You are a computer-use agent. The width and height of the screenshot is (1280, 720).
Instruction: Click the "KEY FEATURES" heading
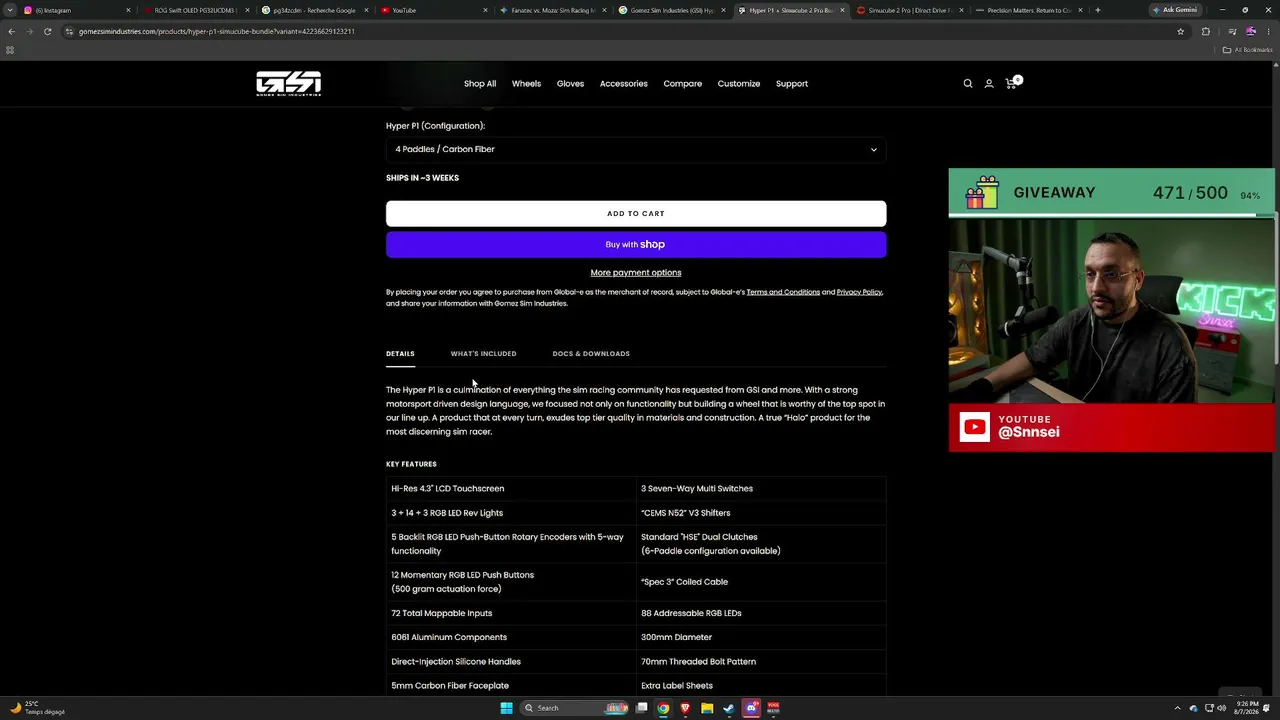[x=411, y=464]
